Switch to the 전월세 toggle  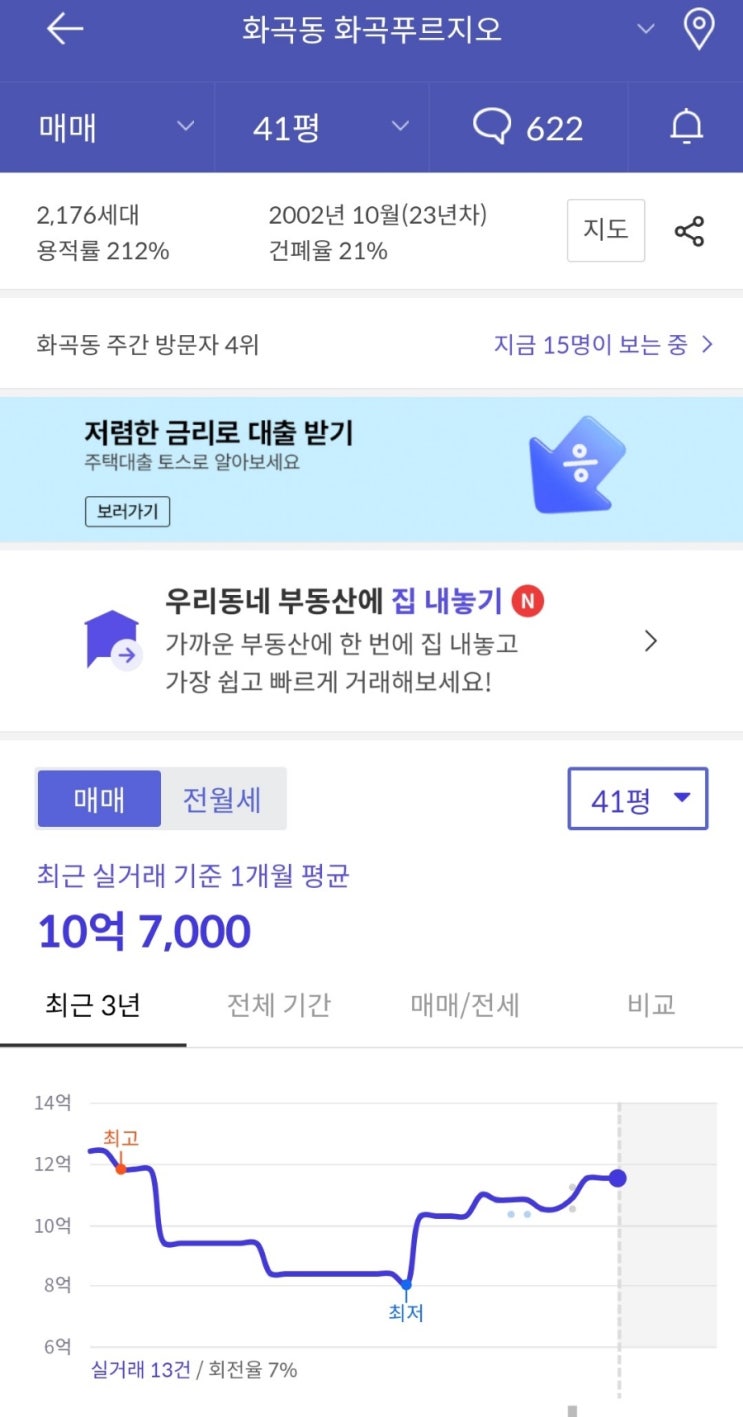[x=222, y=799]
